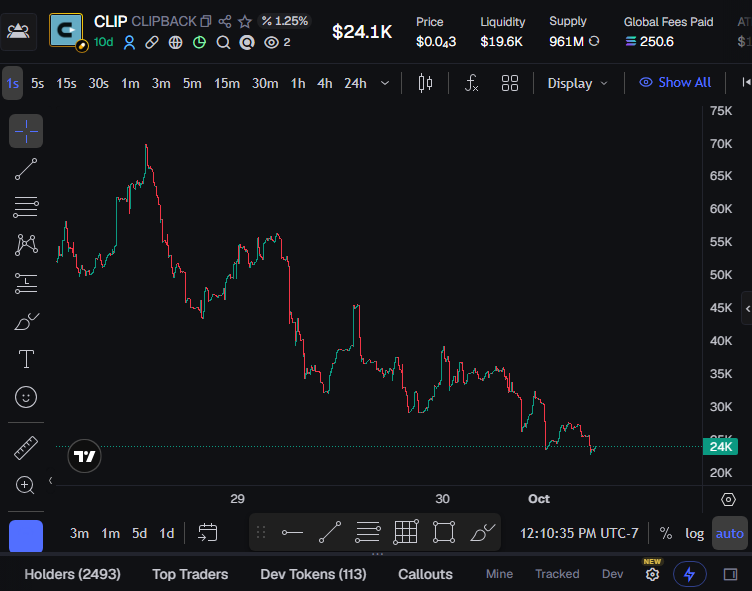
Task: Pick the rectangle tool in floating toolbar
Action: (x=444, y=532)
